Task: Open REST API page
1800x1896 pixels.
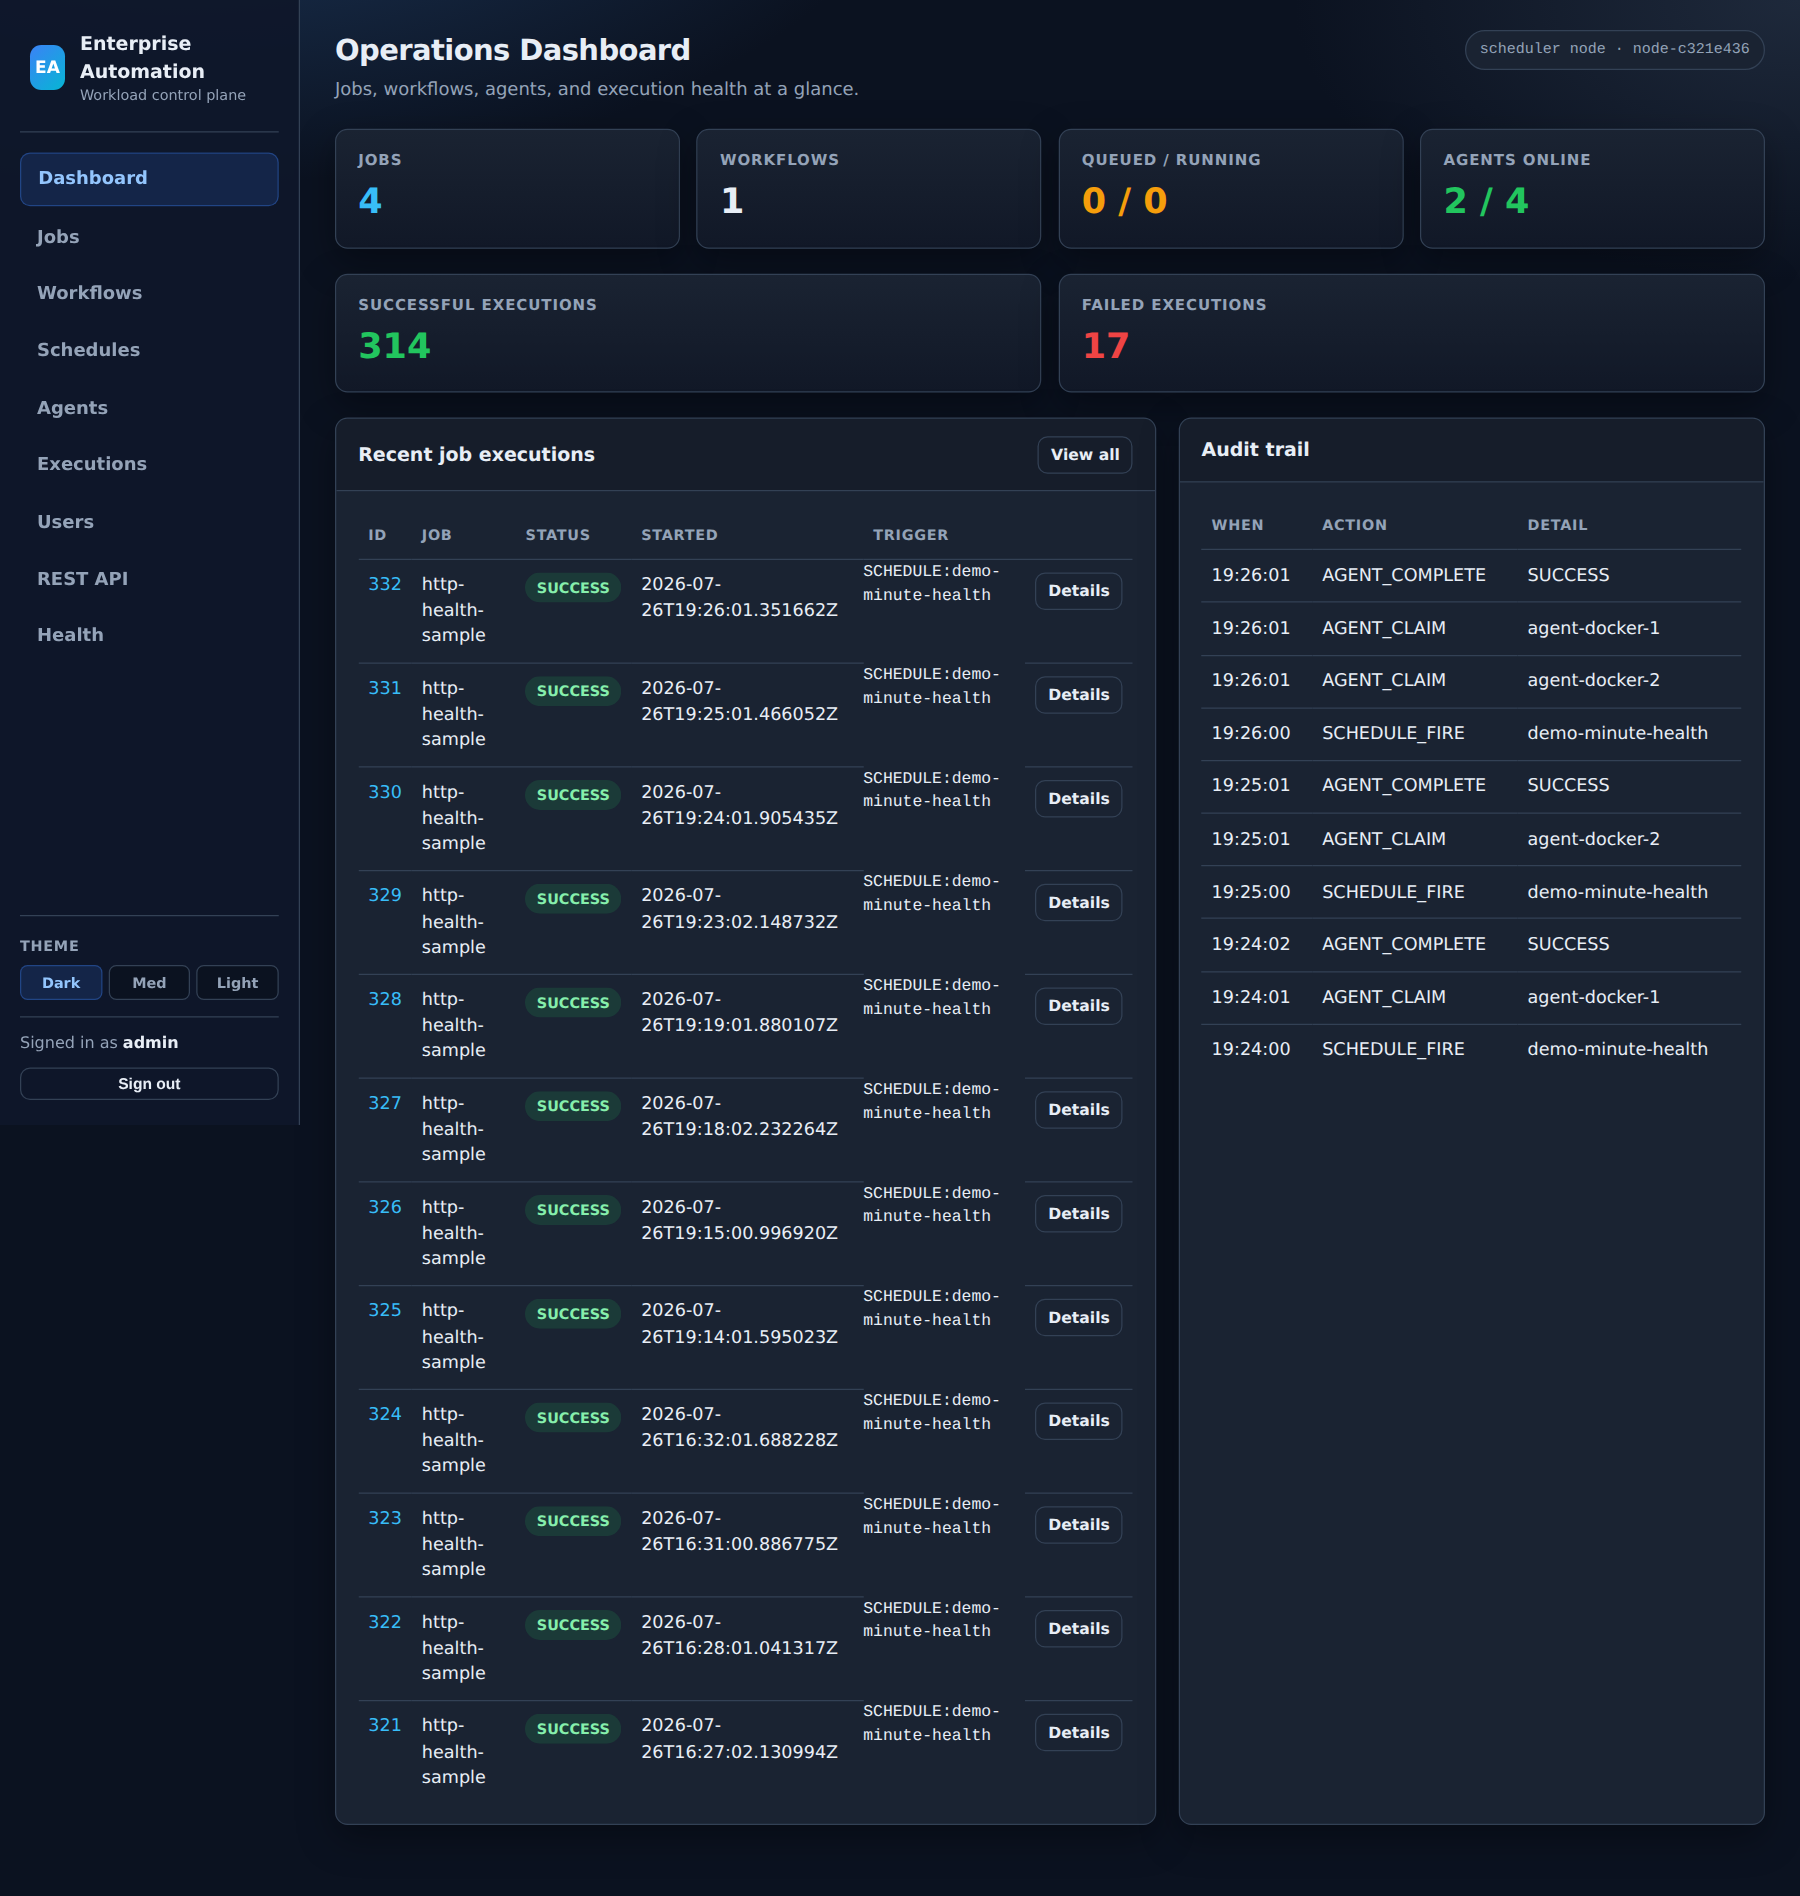Action: [x=149, y=579]
